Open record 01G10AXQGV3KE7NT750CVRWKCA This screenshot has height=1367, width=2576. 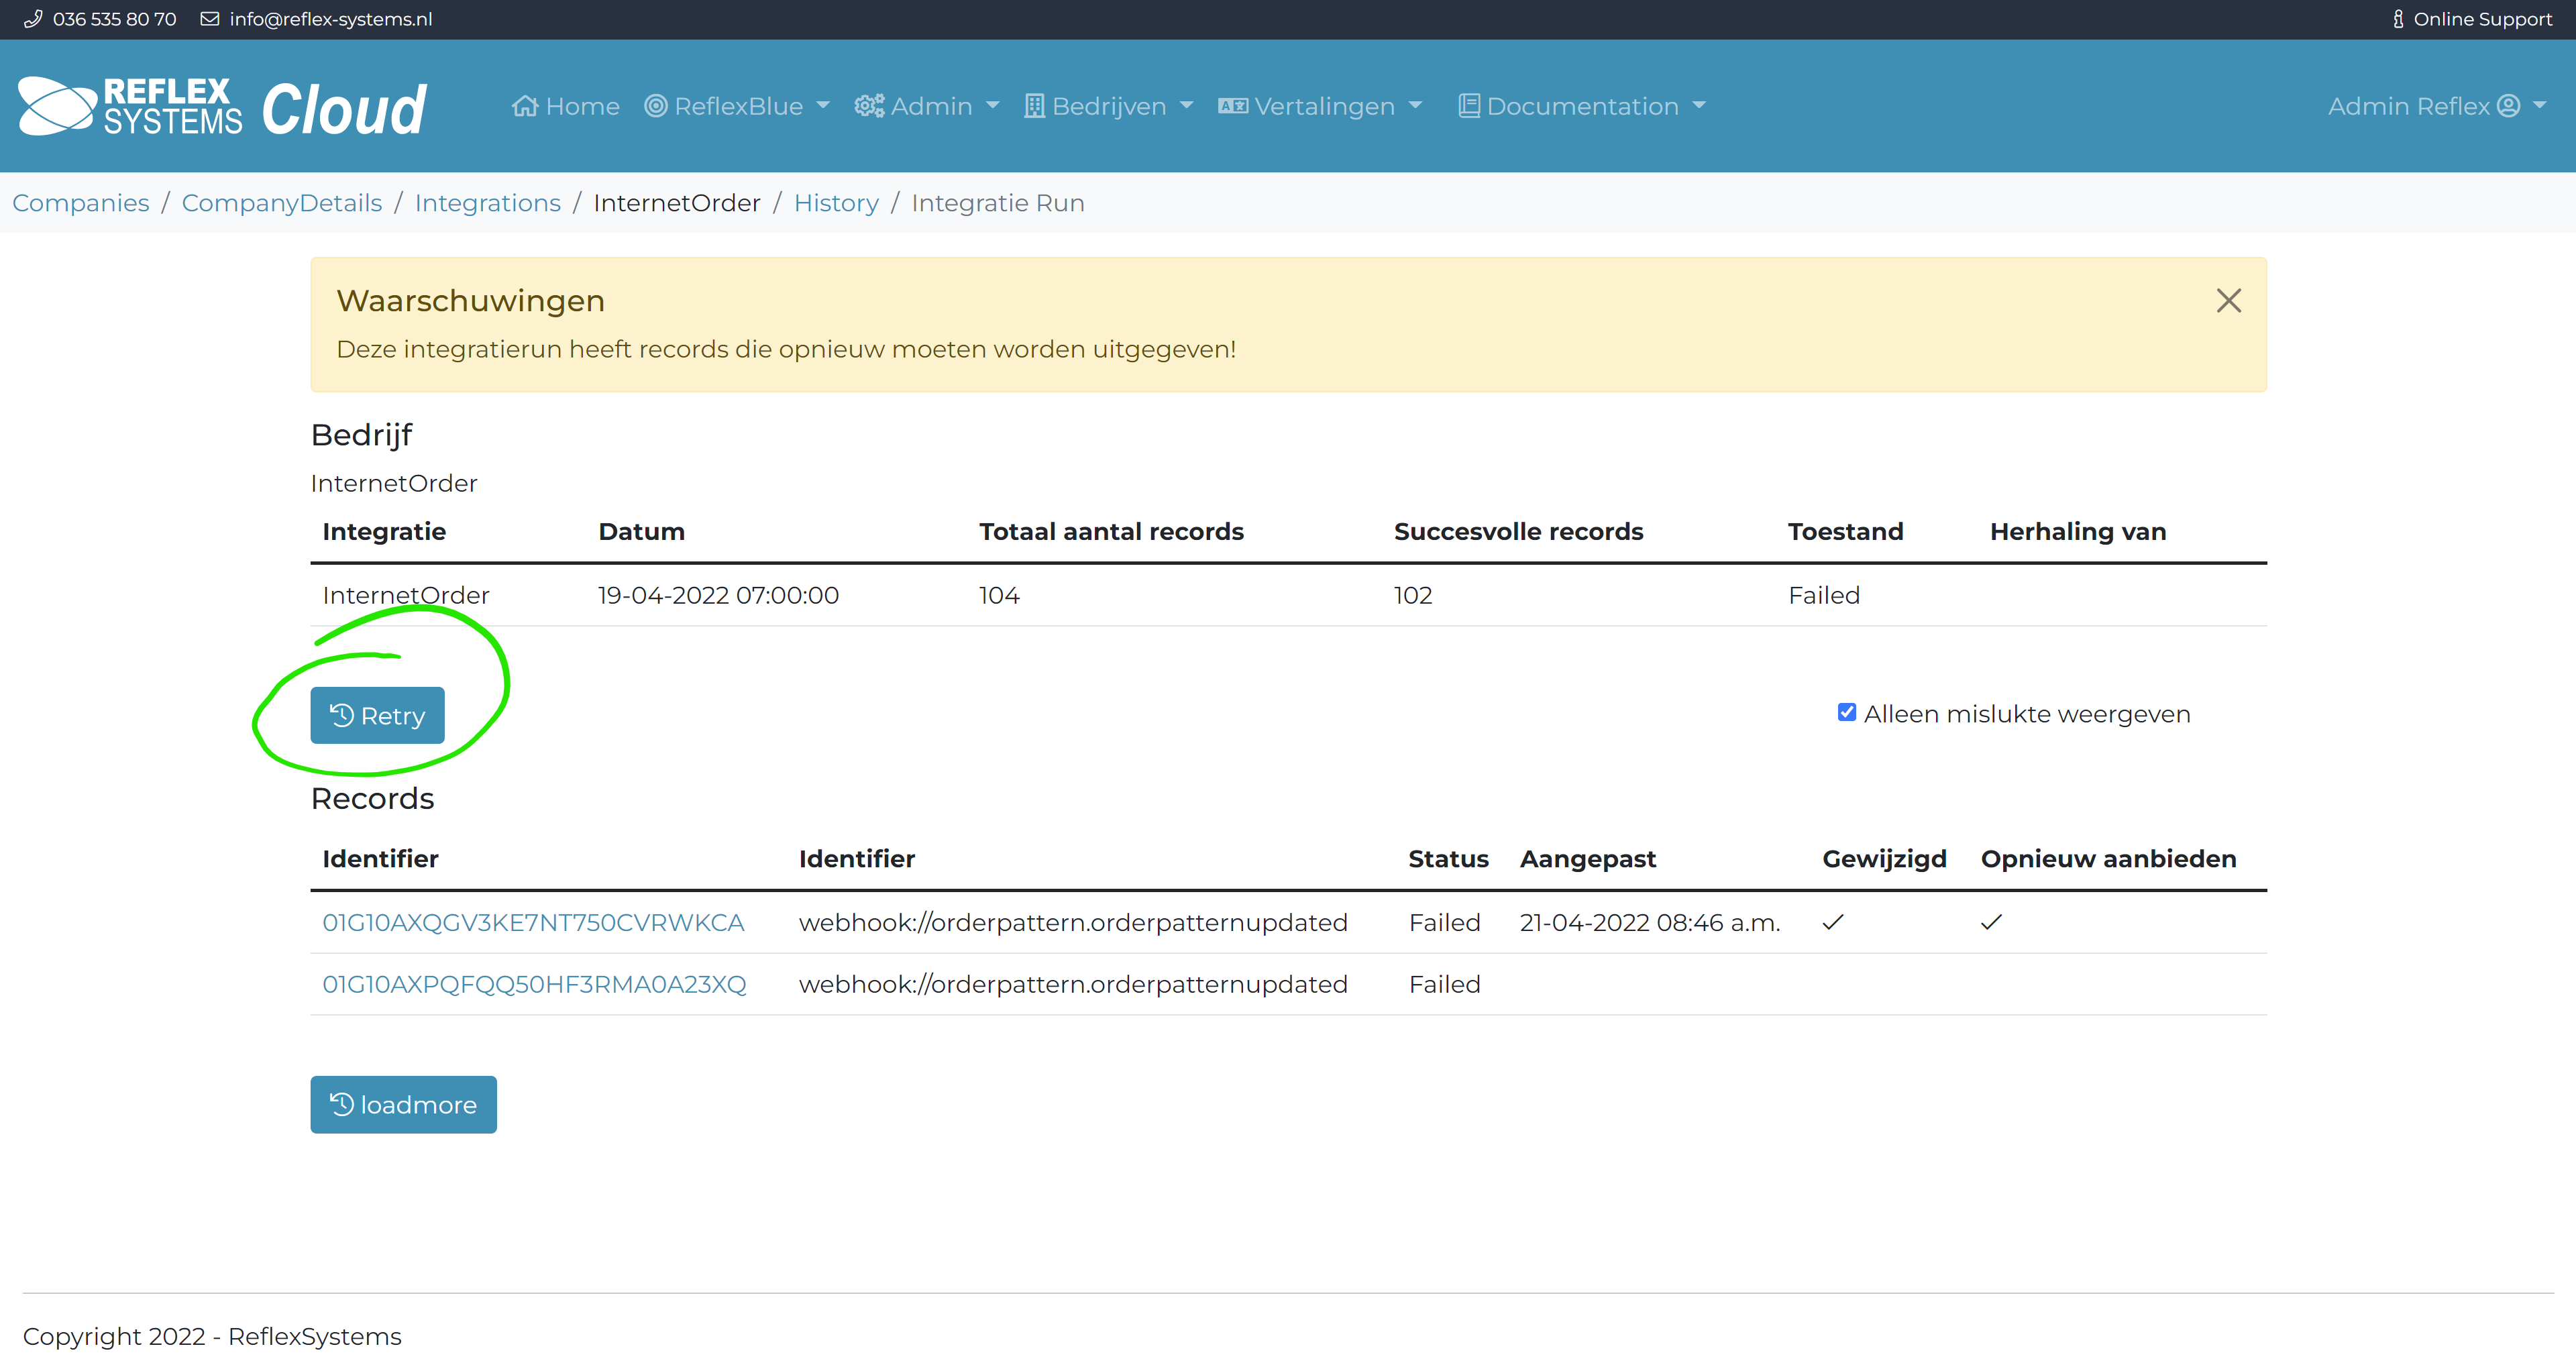point(533,922)
